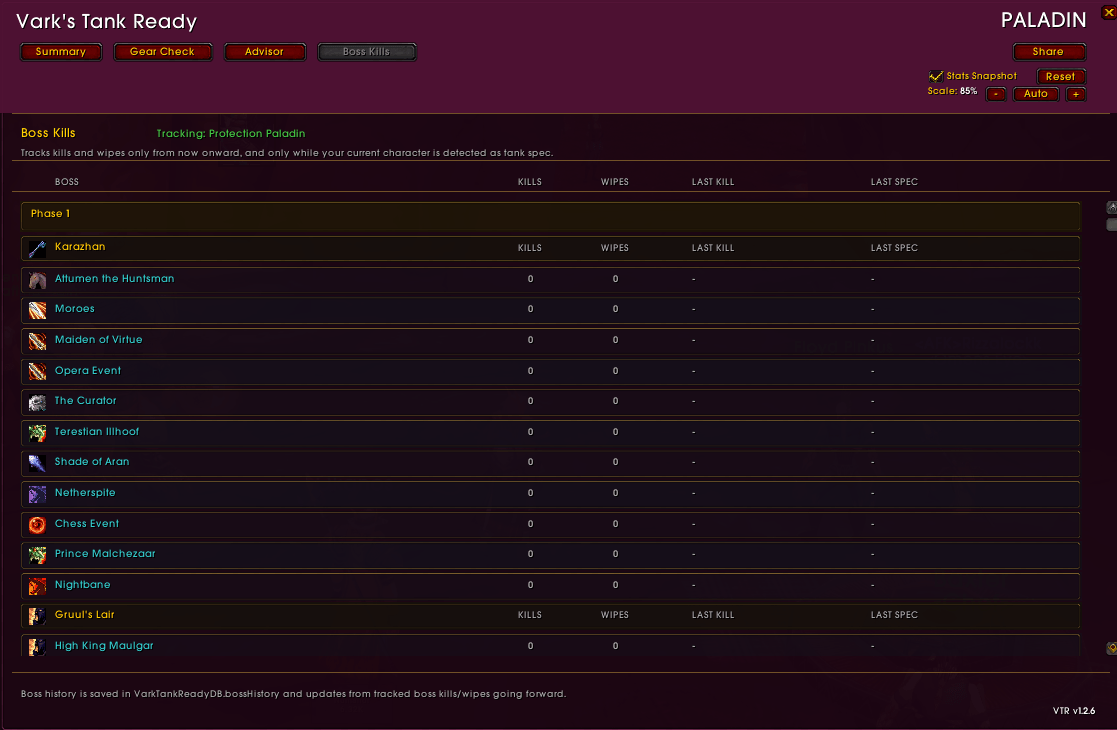Click the Karazhan raid icon
This screenshot has height=730, width=1117.
click(x=37, y=249)
